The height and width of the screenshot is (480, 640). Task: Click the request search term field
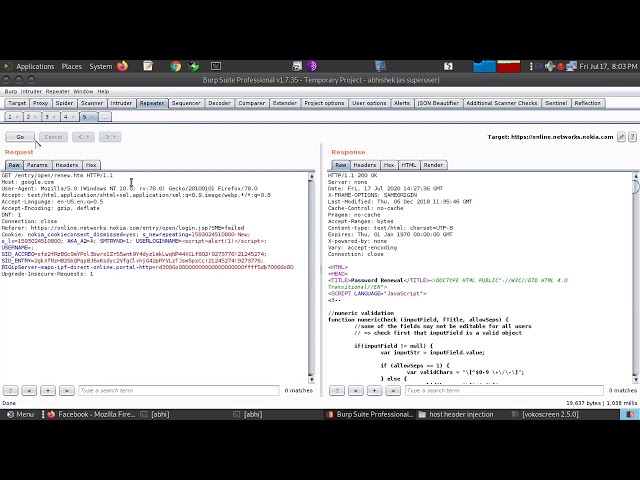click(x=179, y=391)
